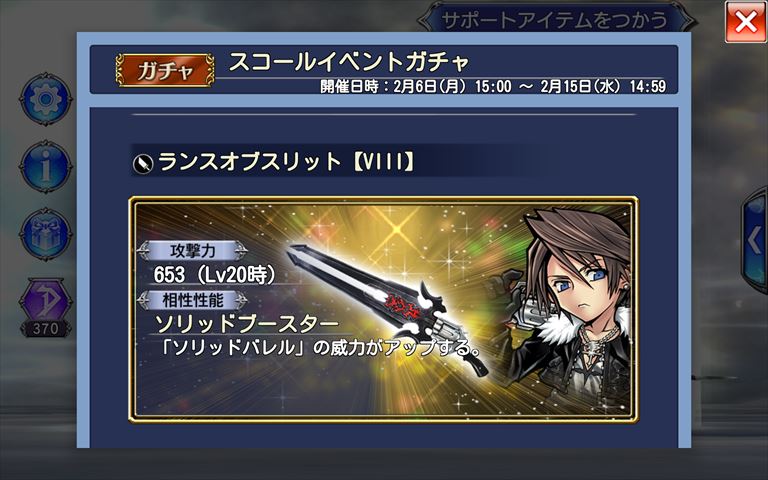Viewport: 768px width, 480px height.
Task: Tap the 相性性能 stat label
Action: point(192,300)
